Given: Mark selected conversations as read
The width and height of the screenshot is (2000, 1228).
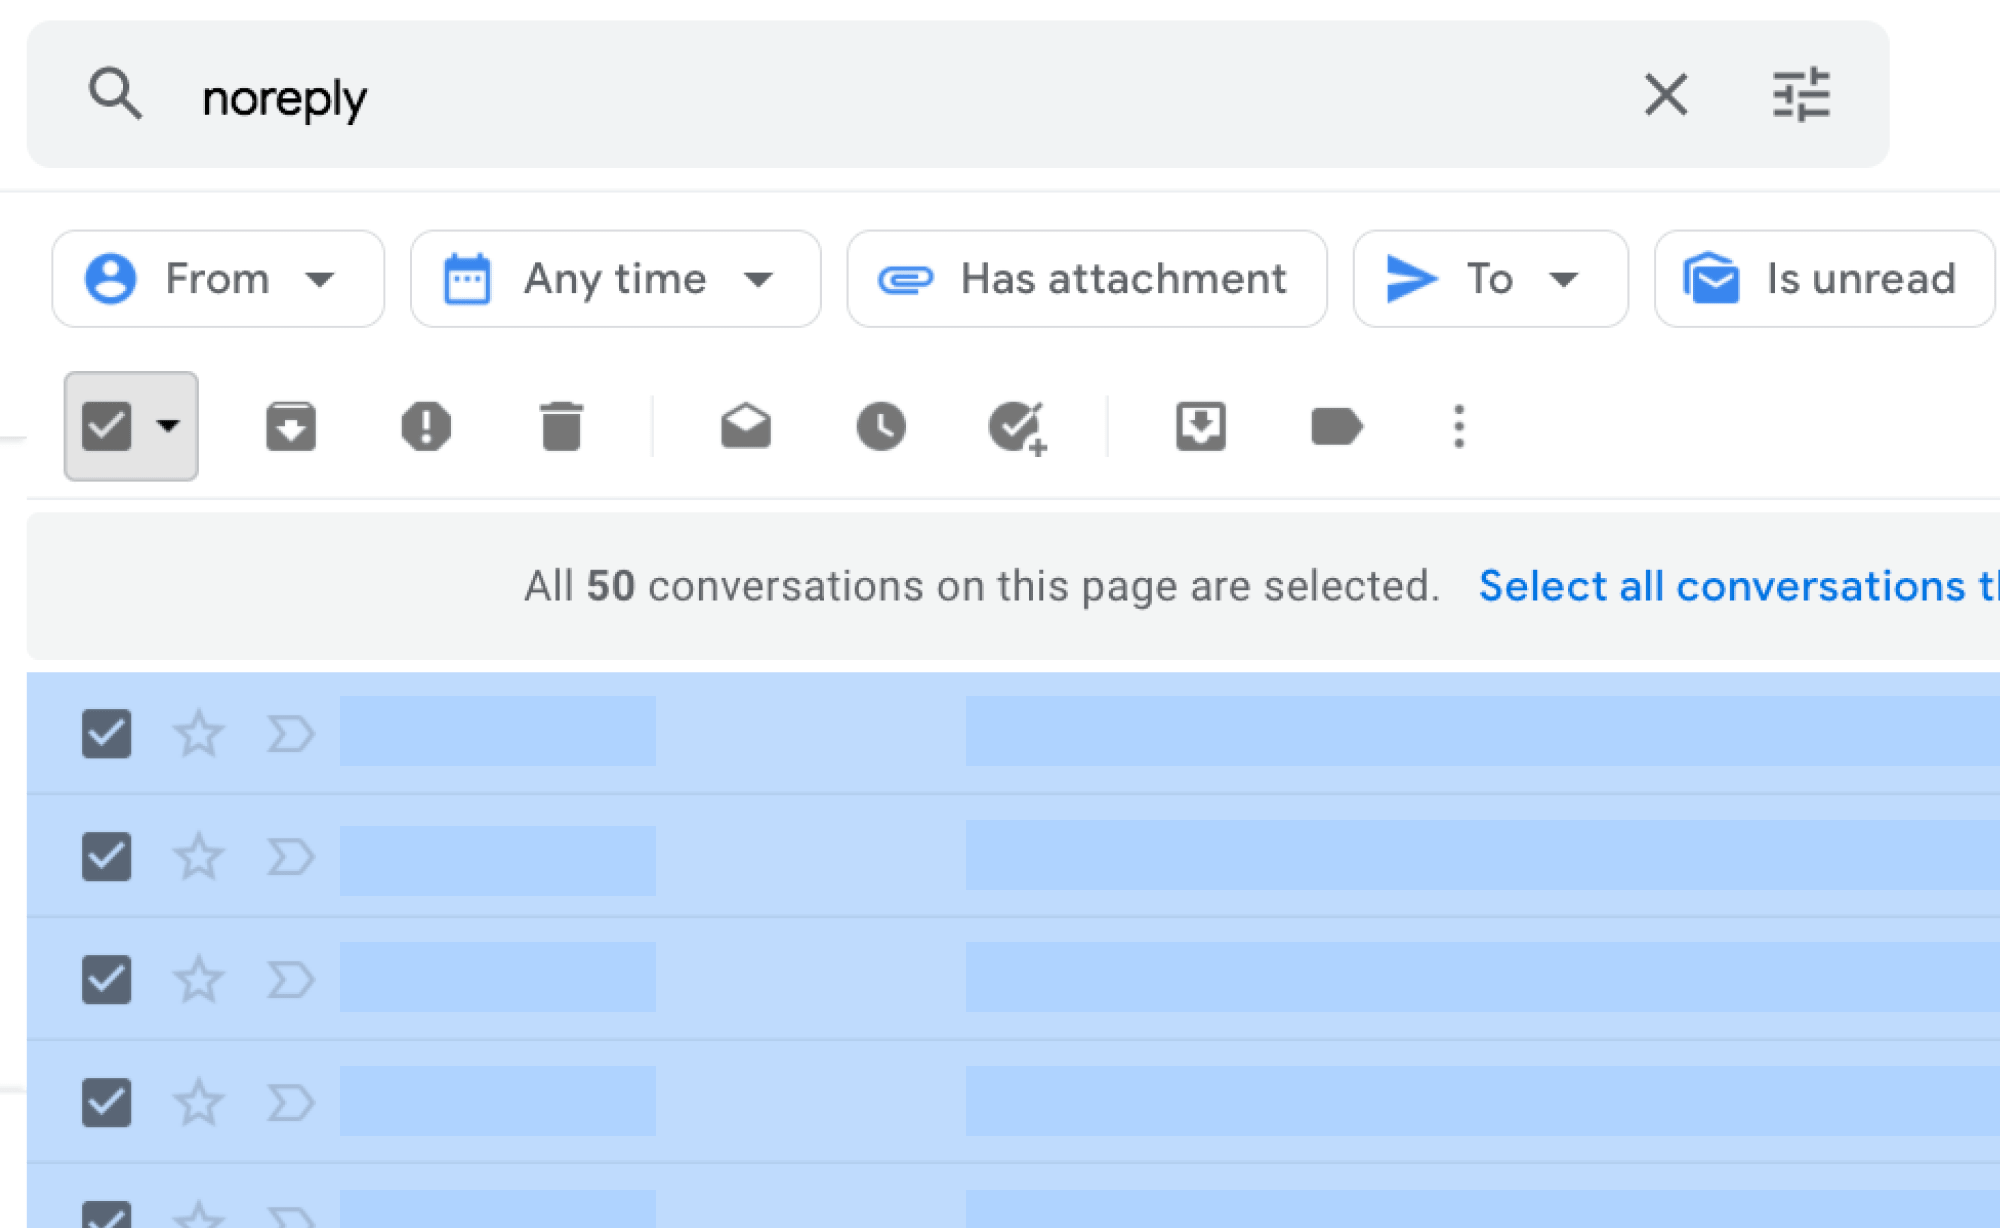Looking at the screenshot, I should point(746,427).
